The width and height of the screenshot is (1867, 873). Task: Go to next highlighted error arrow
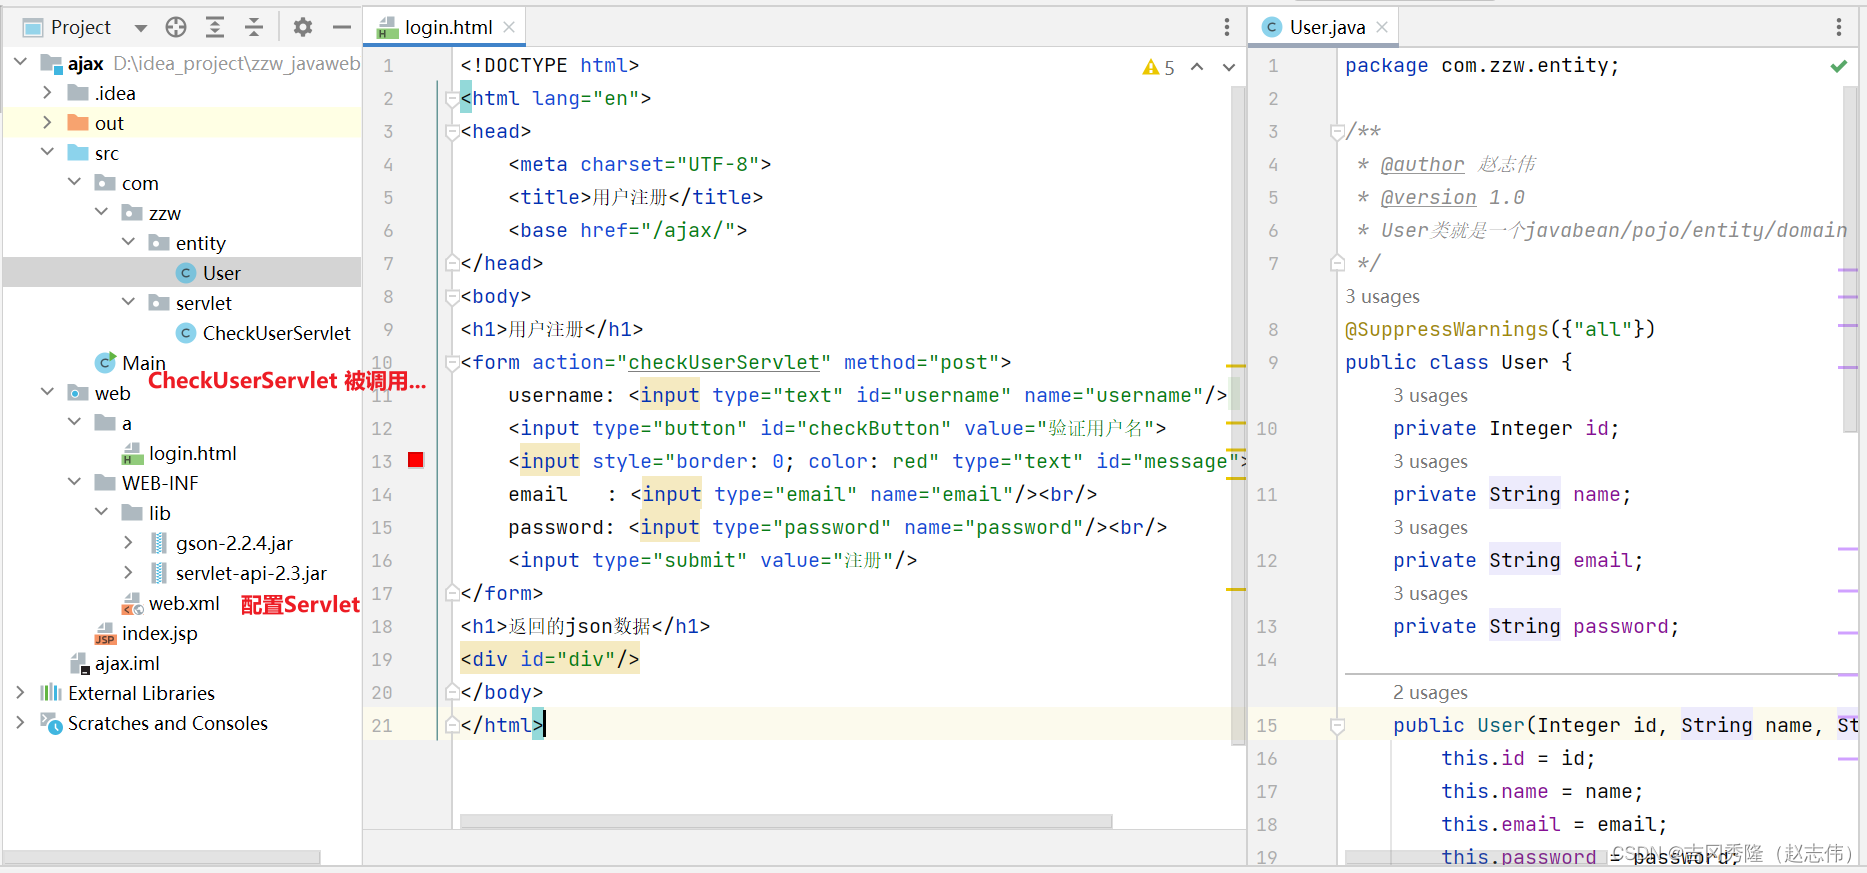click(x=1229, y=67)
